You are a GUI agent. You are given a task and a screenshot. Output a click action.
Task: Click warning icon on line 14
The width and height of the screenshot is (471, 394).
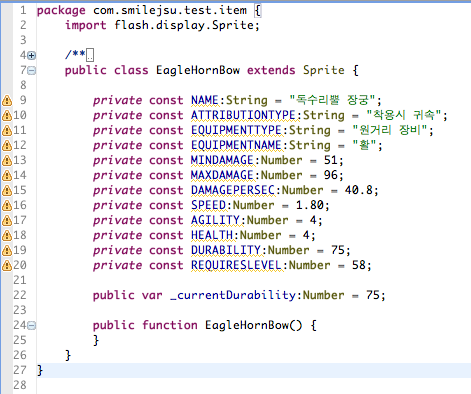(x=7, y=175)
